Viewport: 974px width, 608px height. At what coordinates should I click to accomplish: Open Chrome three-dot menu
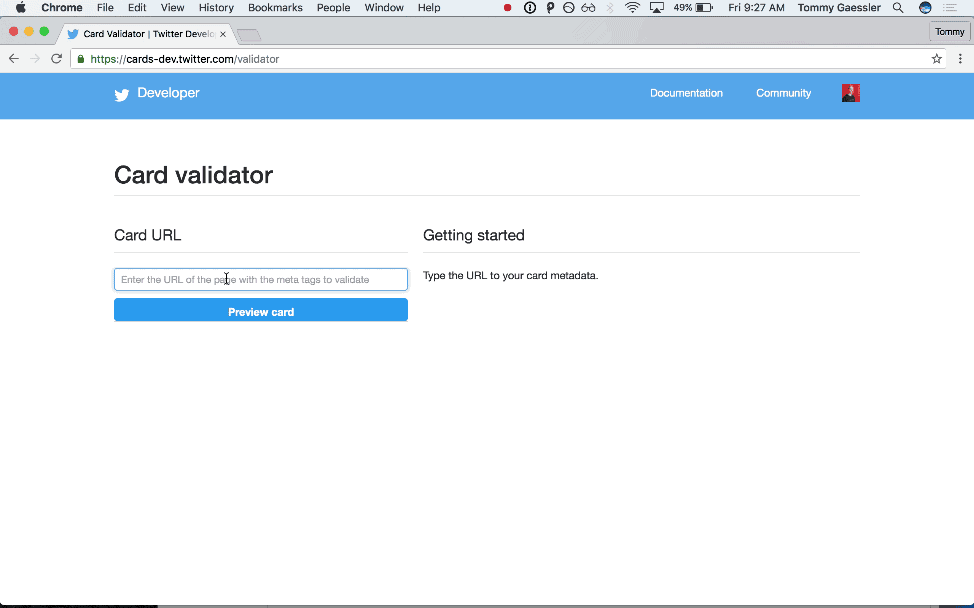coord(960,59)
